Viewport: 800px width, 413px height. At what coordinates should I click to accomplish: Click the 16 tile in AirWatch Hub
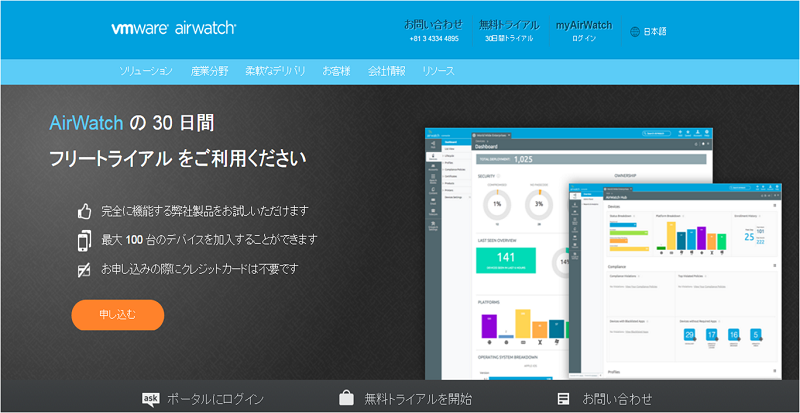click(734, 335)
